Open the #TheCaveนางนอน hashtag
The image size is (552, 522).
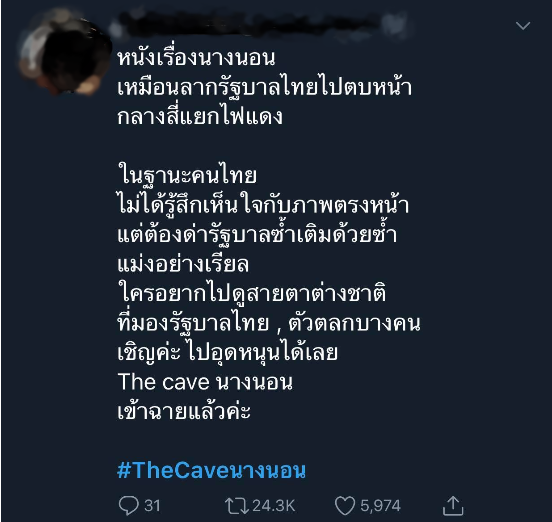[211, 470]
